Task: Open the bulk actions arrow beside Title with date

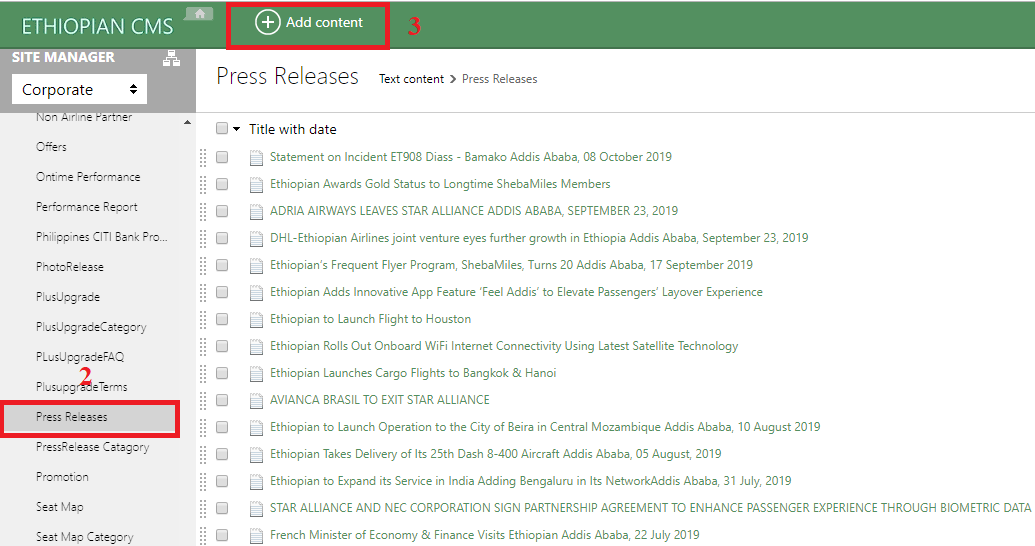Action: coord(236,129)
